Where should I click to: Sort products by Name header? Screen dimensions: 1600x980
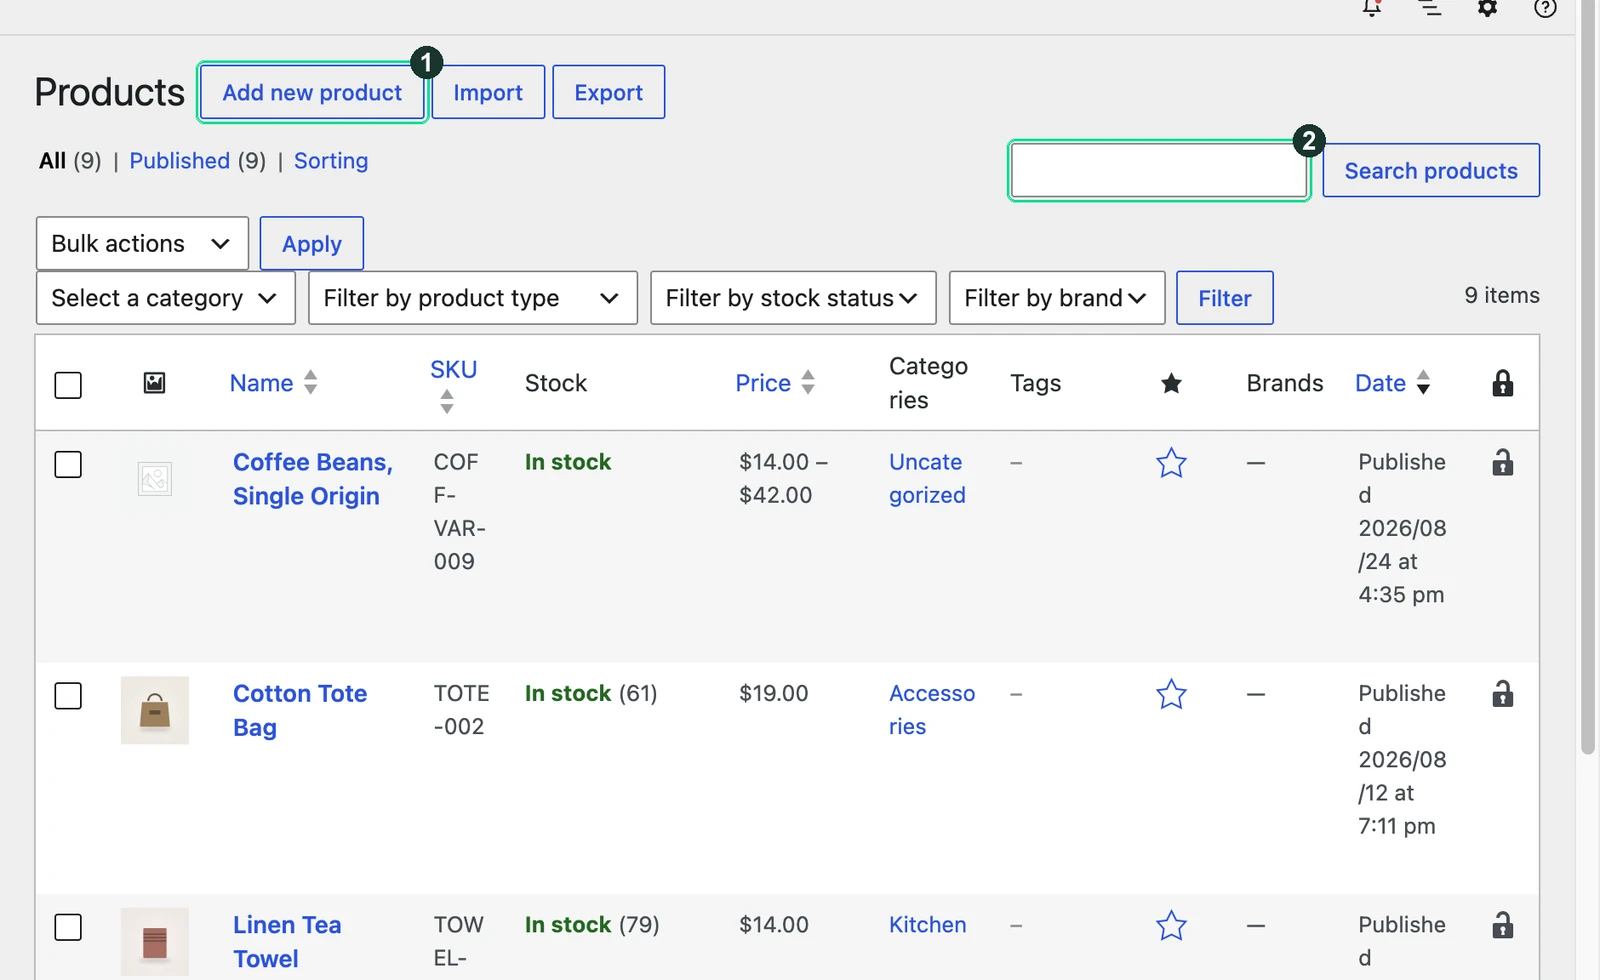[262, 383]
